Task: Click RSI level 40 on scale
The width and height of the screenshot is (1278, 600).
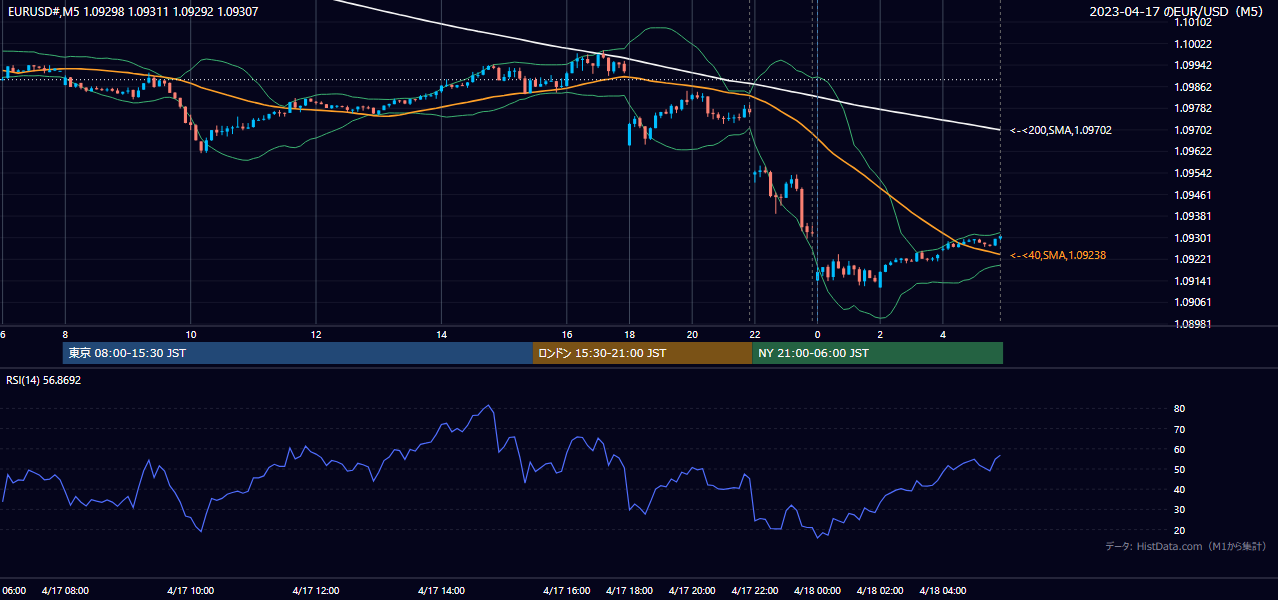Action: tap(1180, 489)
